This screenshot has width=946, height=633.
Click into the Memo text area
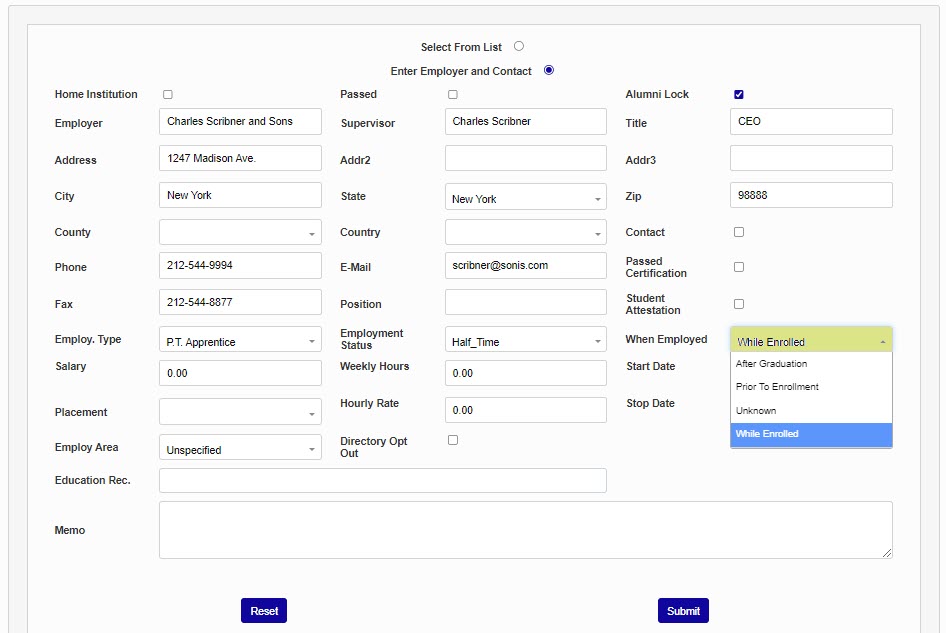coord(525,530)
